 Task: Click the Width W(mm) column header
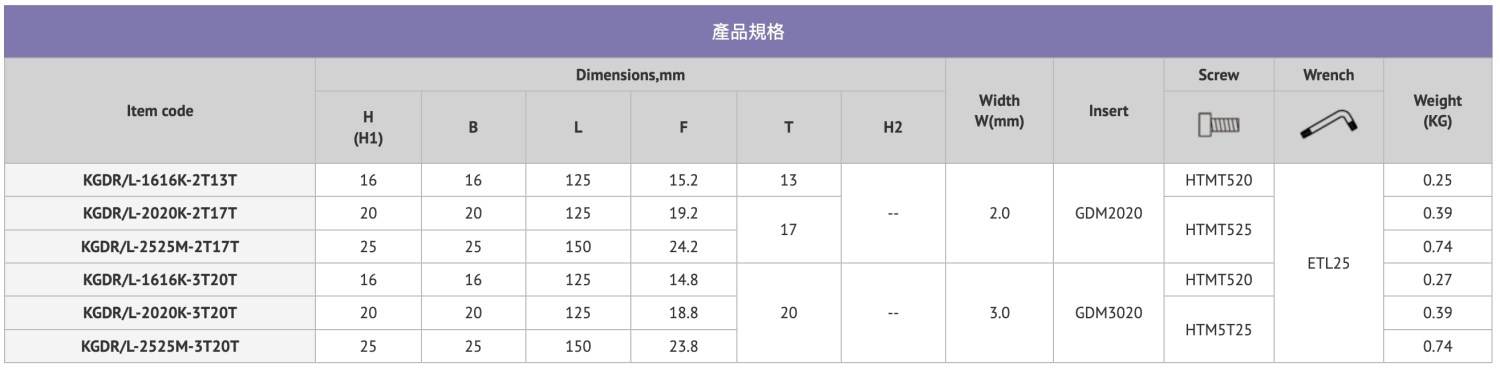(x=999, y=111)
